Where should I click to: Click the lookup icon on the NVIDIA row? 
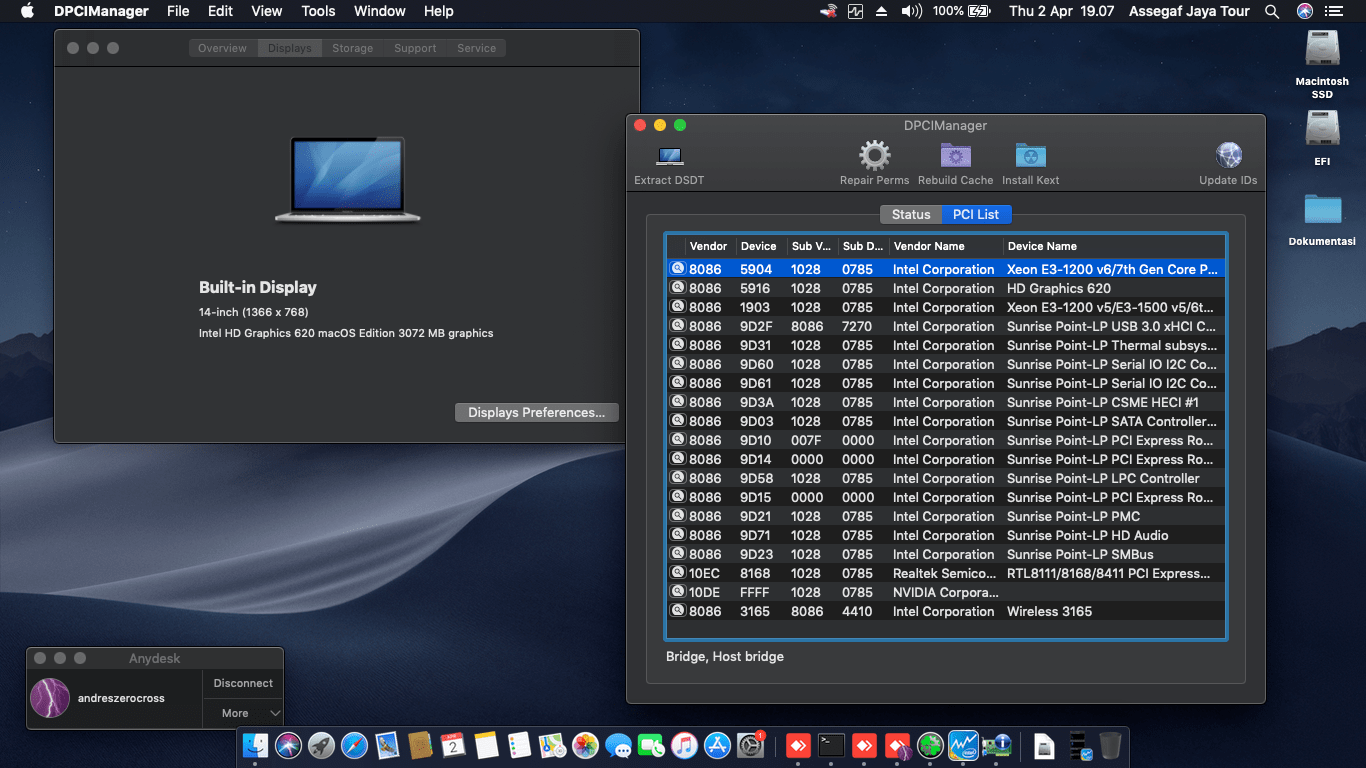tap(677, 591)
